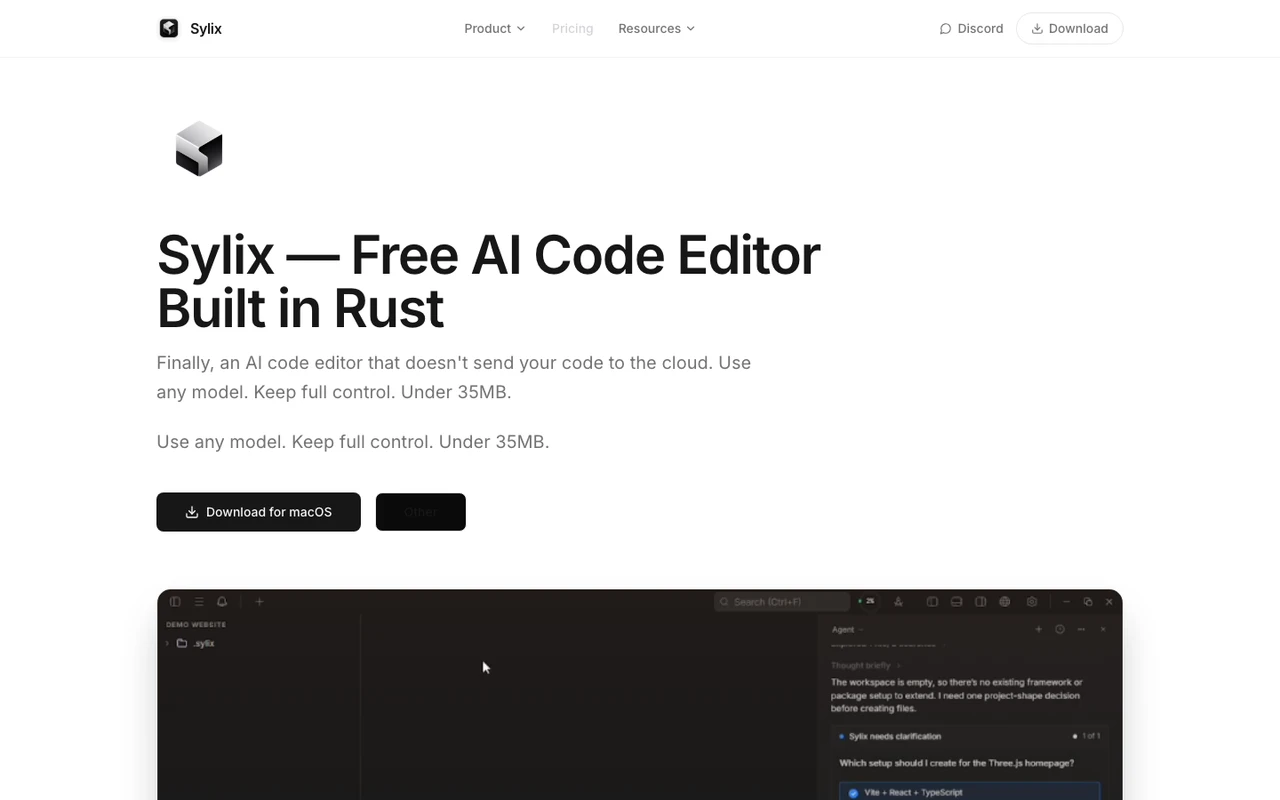Click the "Sylix needs clarification" label
Screen dimensions: 1280x800
895,737
